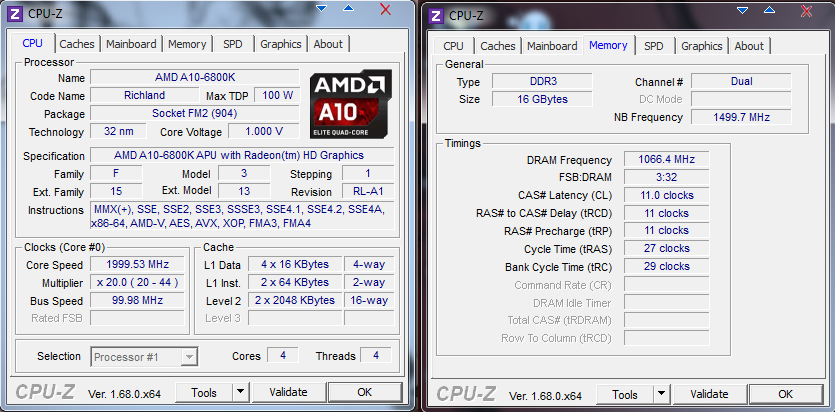This screenshot has height=412, width=835.
Task: Open the Graphics tab in left window
Action: pos(281,44)
